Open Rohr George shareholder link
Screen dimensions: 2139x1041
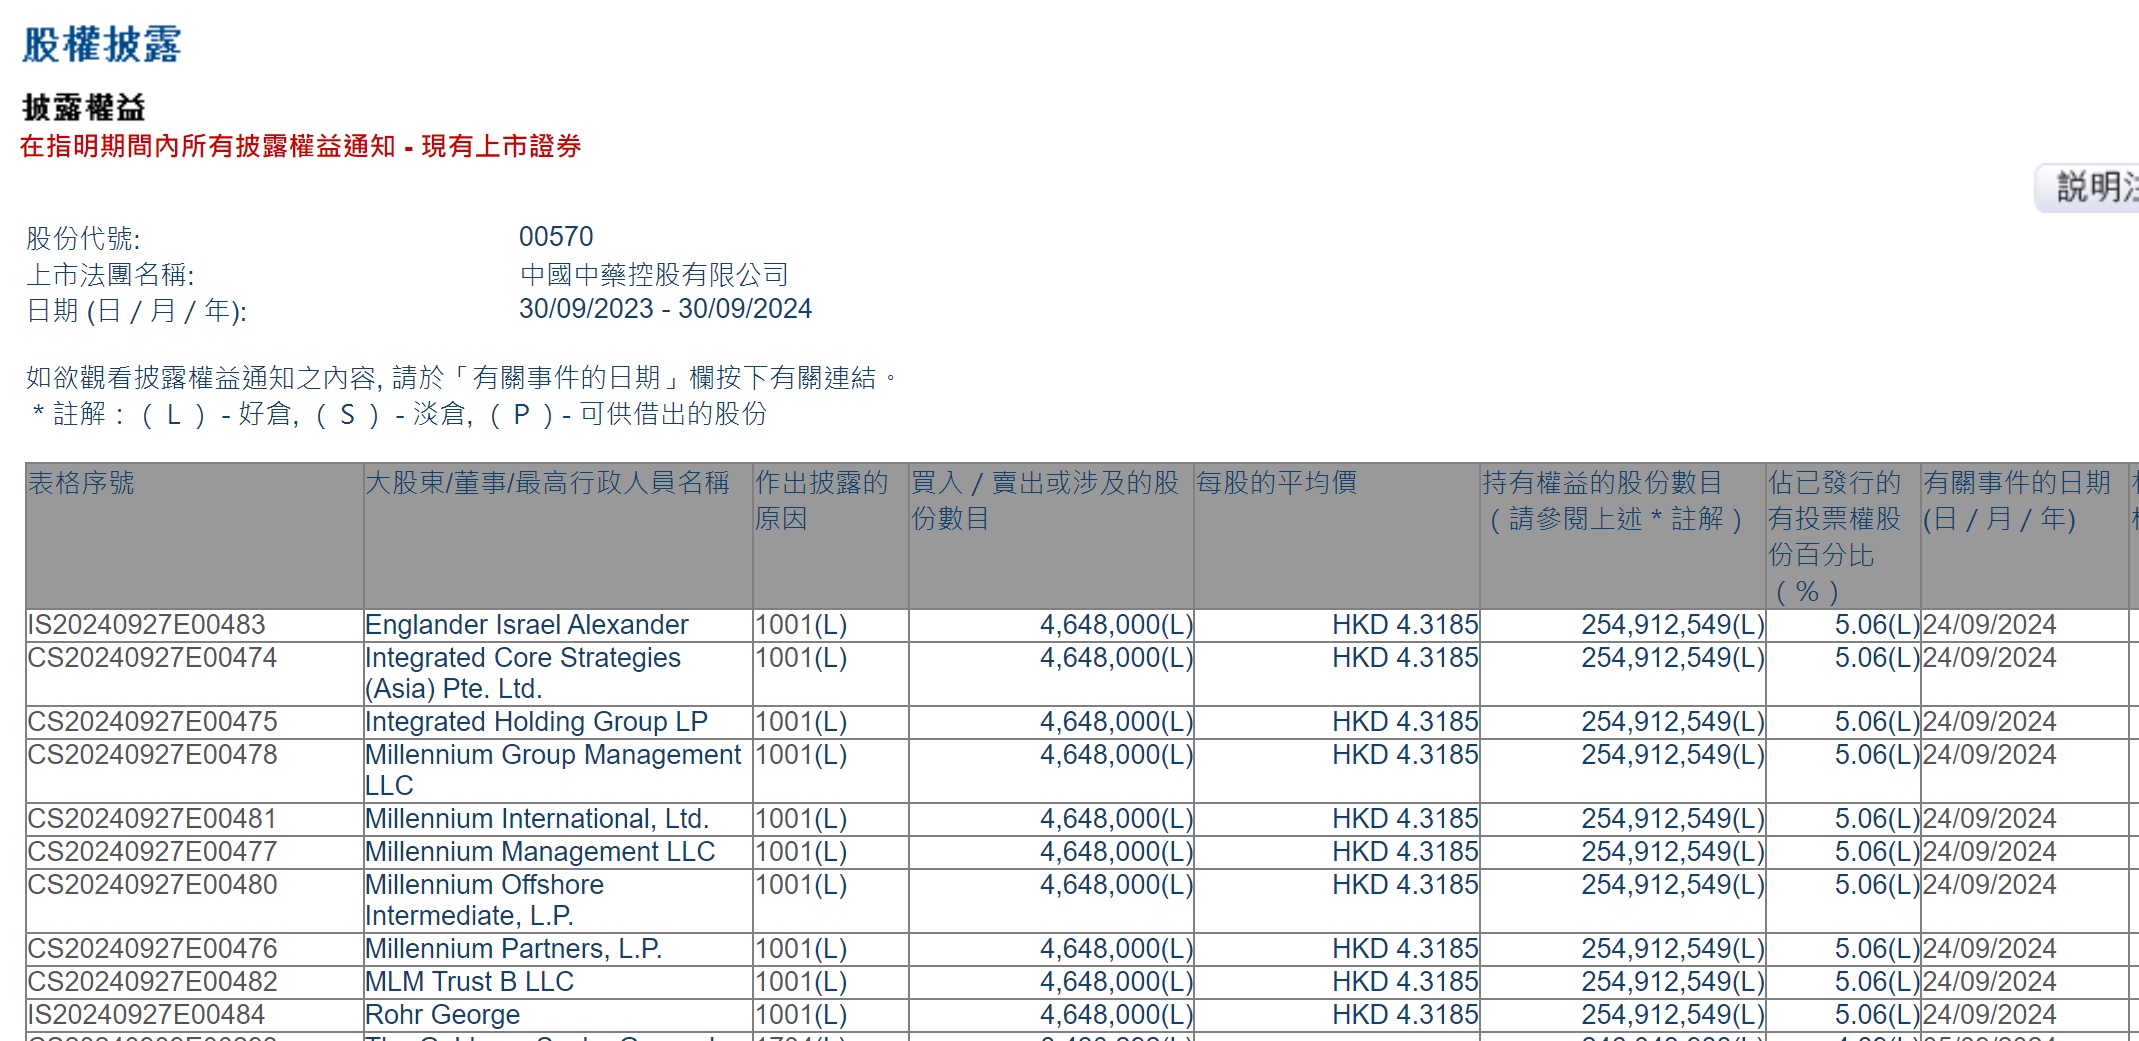tap(443, 1015)
